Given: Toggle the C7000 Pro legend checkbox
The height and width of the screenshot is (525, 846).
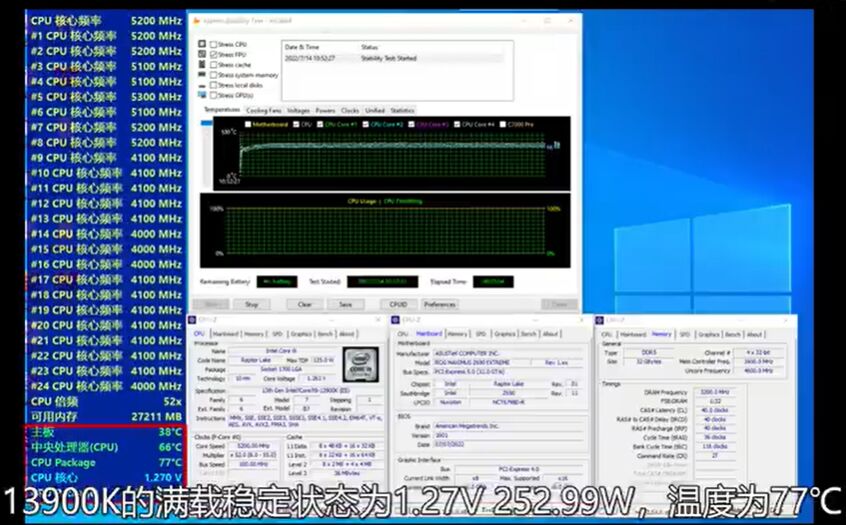Looking at the screenshot, I should tap(503, 124).
